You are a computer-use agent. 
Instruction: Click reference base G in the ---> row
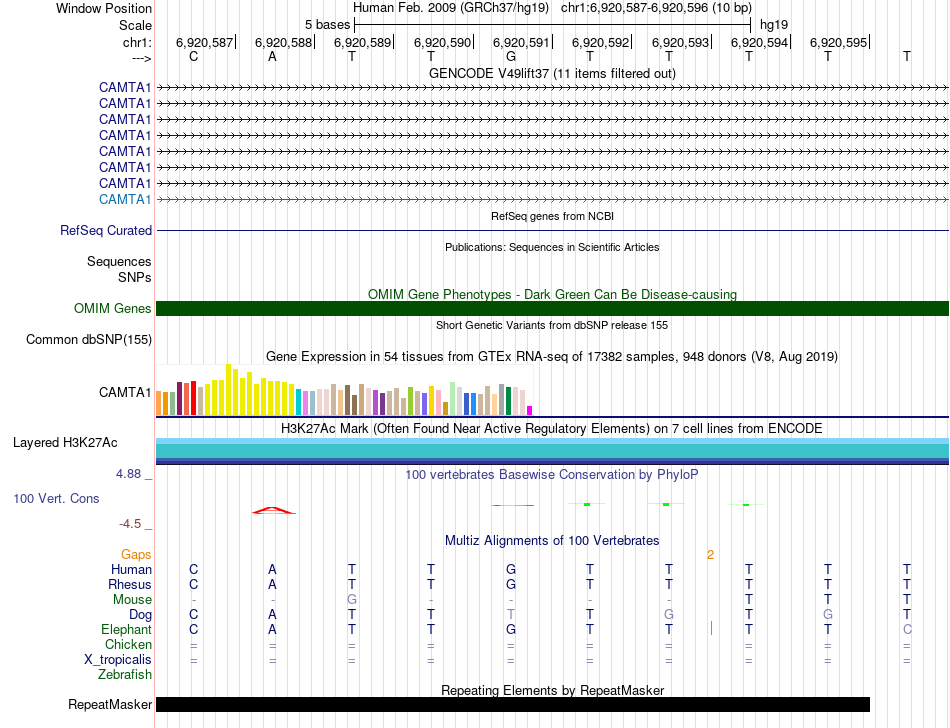pyautogui.click(x=511, y=56)
